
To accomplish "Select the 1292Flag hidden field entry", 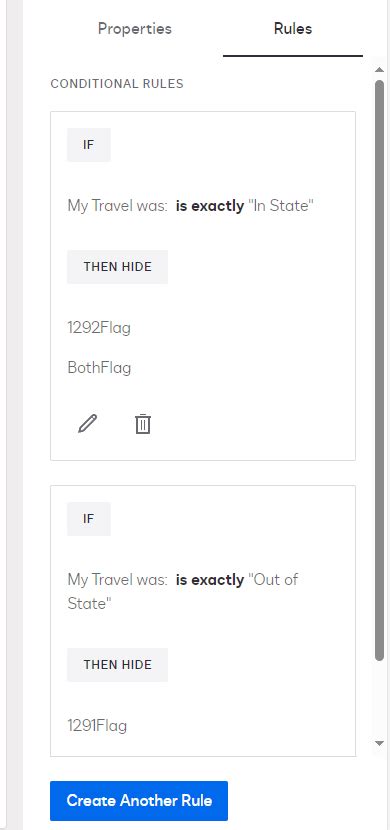I will click(x=99, y=328).
